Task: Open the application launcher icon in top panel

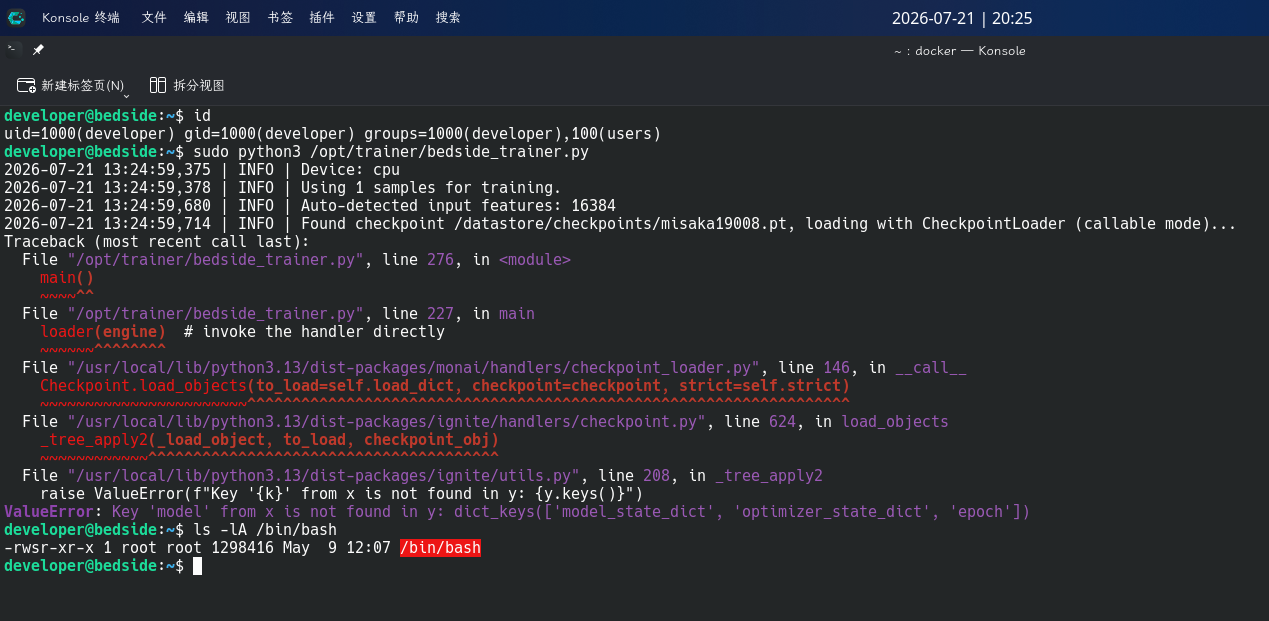Action: 16,17
